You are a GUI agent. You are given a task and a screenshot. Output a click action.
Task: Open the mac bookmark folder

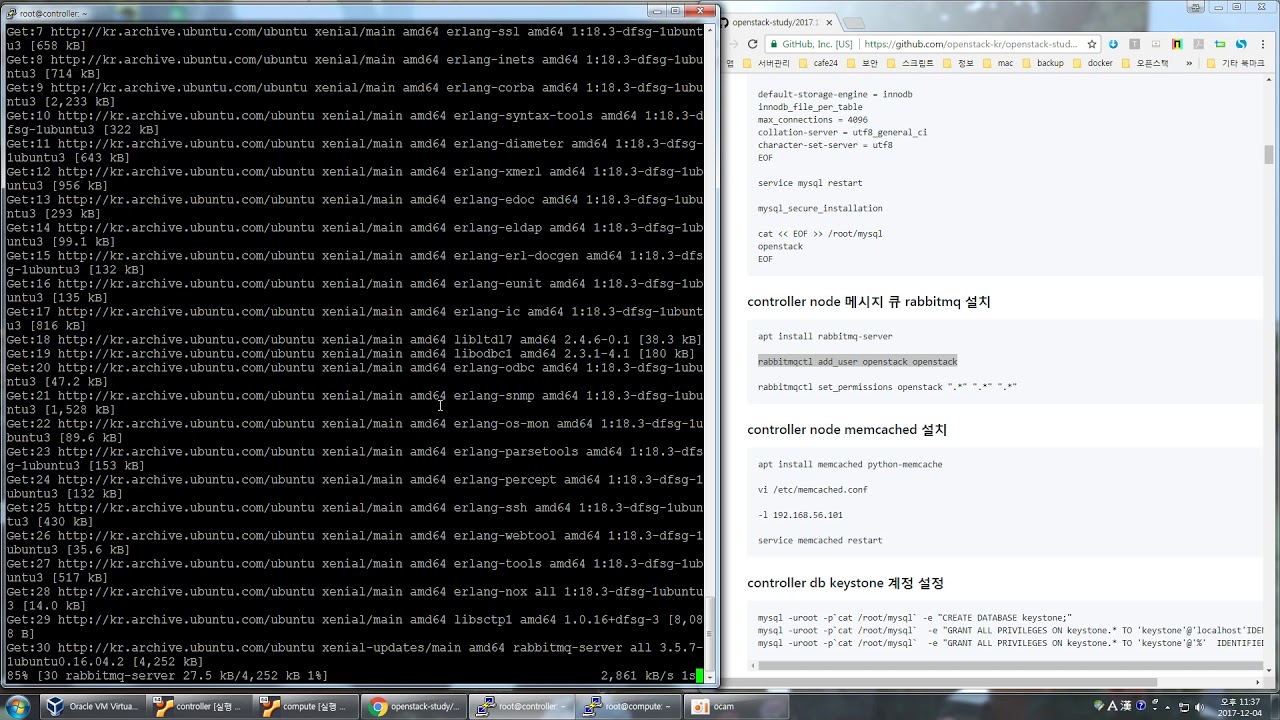point(997,63)
